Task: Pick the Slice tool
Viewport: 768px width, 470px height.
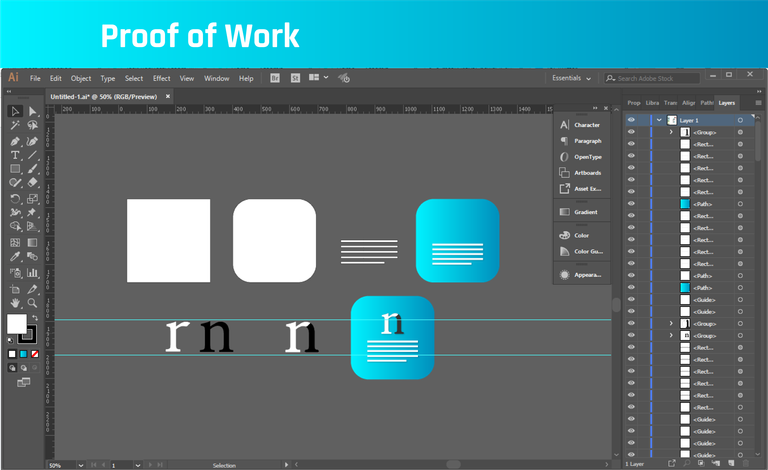Action: point(32,289)
